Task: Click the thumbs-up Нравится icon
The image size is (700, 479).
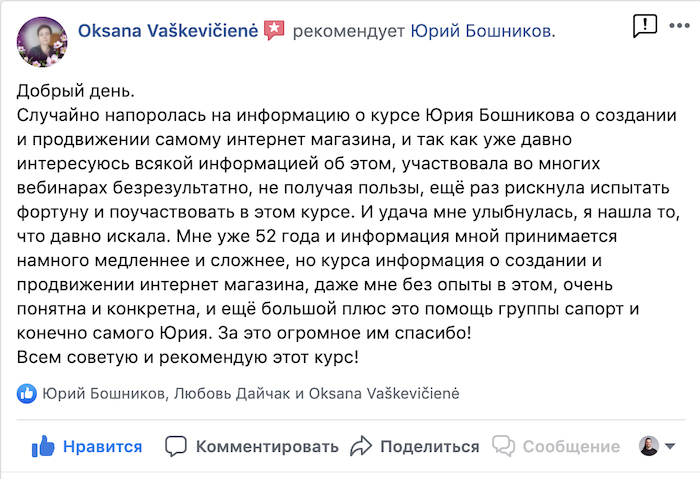Action: (43, 446)
